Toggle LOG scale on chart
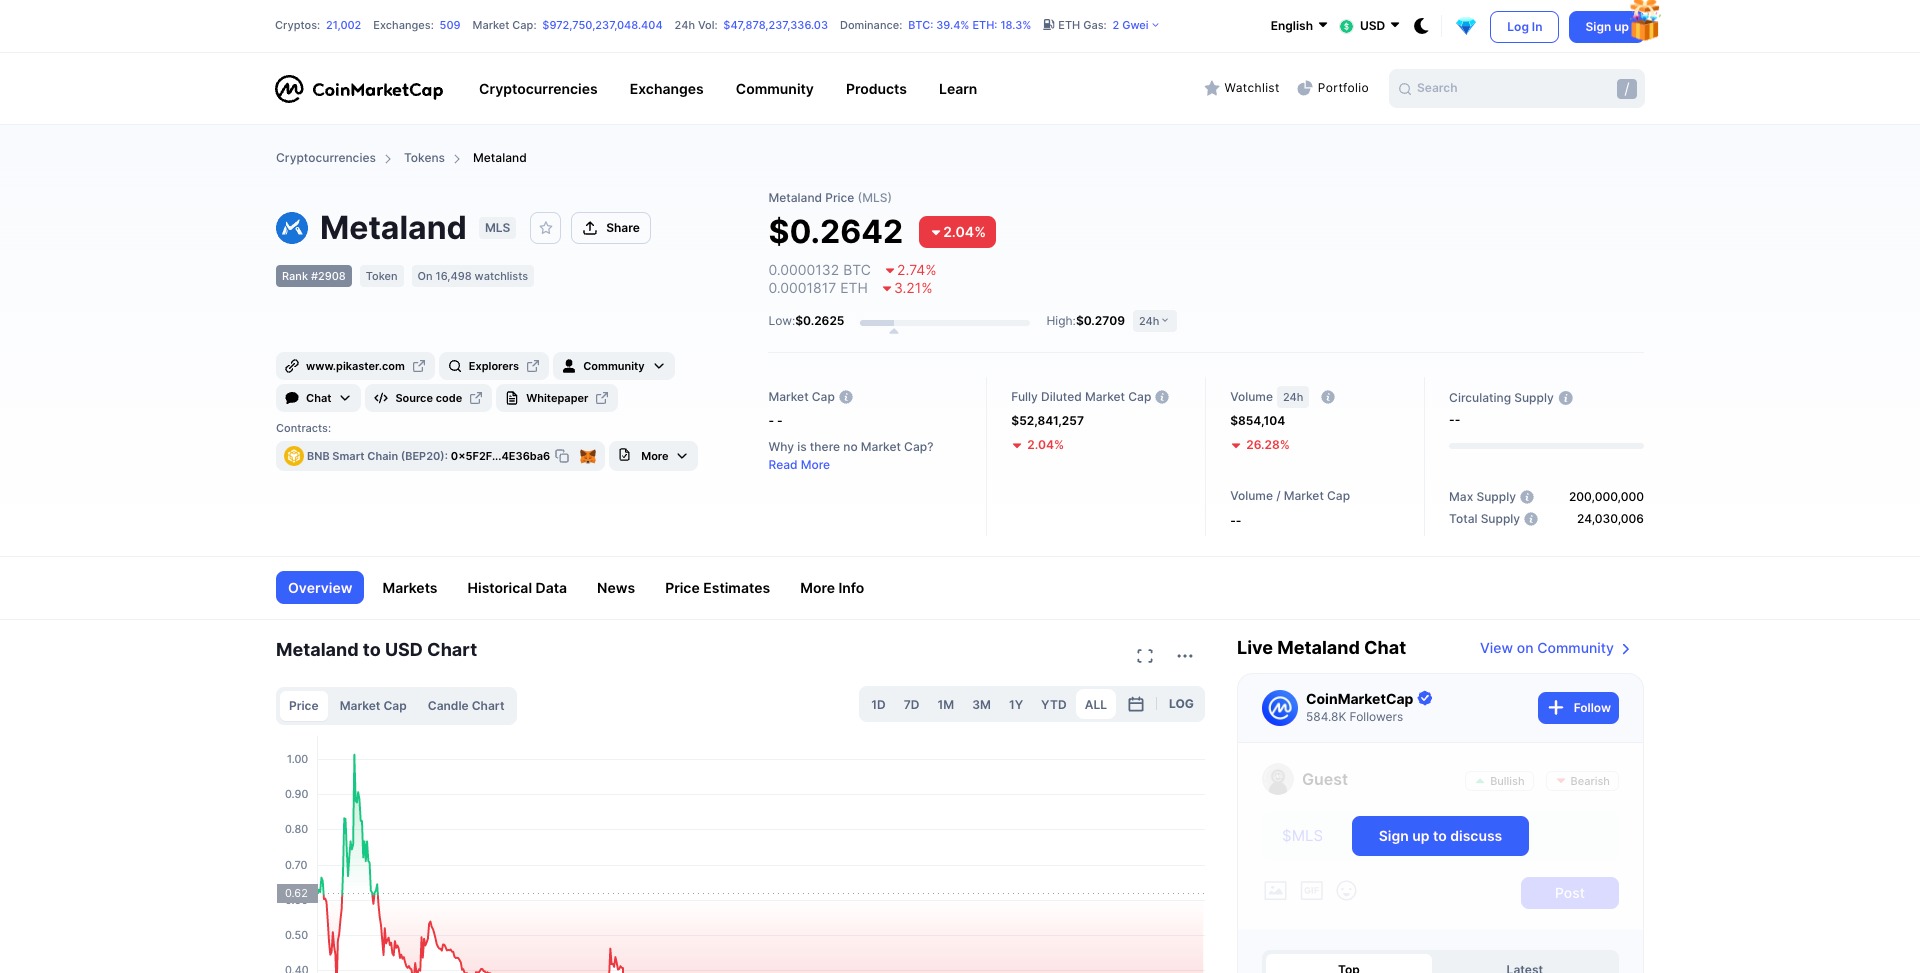Image resolution: width=1920 pixels, height=973 pixels. (1181, 704)
